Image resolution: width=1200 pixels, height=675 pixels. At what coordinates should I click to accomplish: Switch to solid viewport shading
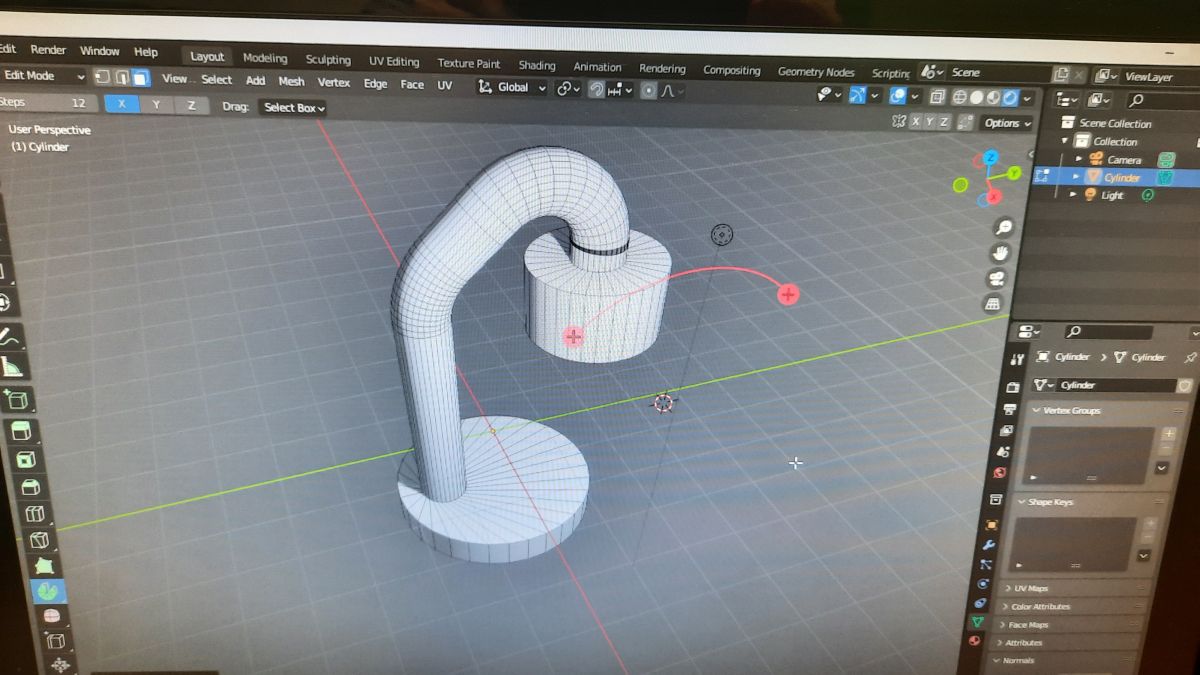click(977, 98)
